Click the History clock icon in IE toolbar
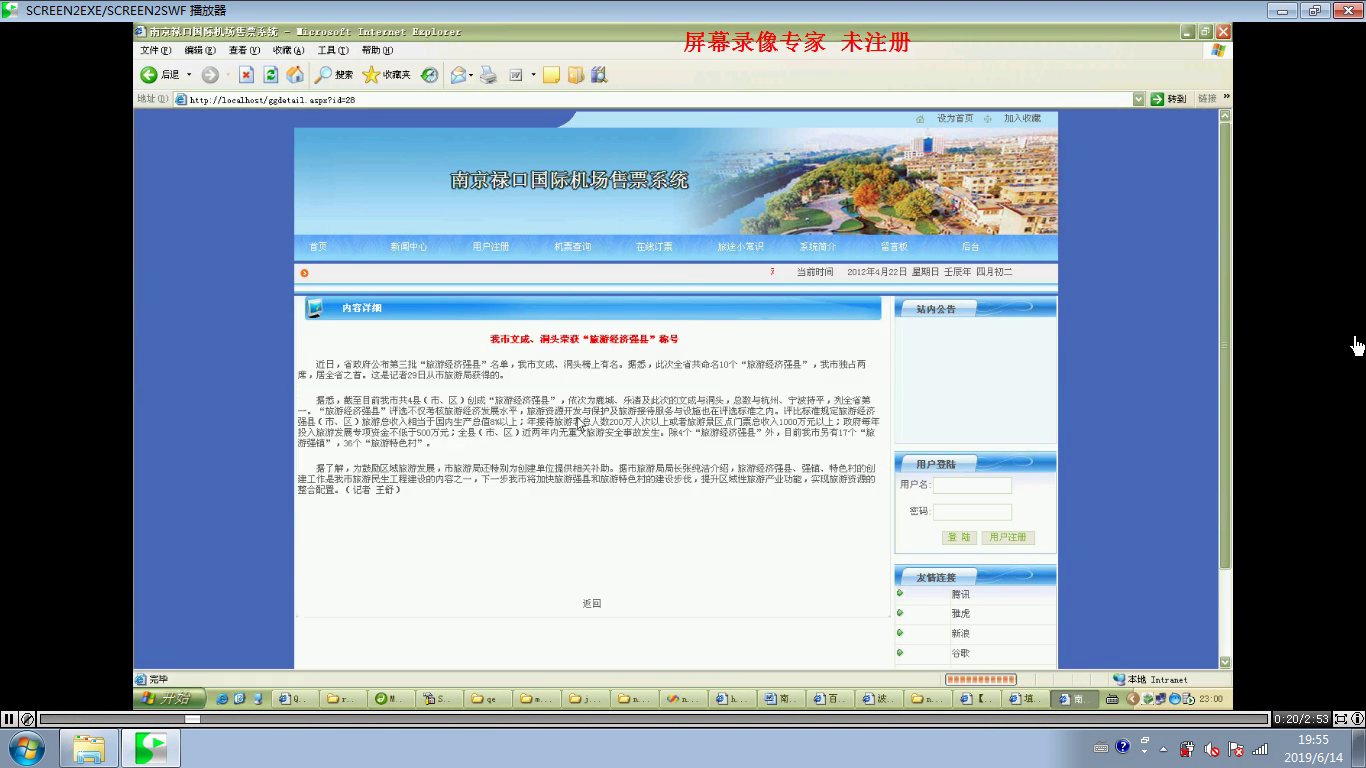The height and width of the screenshot is (768, 1366). 429,75
